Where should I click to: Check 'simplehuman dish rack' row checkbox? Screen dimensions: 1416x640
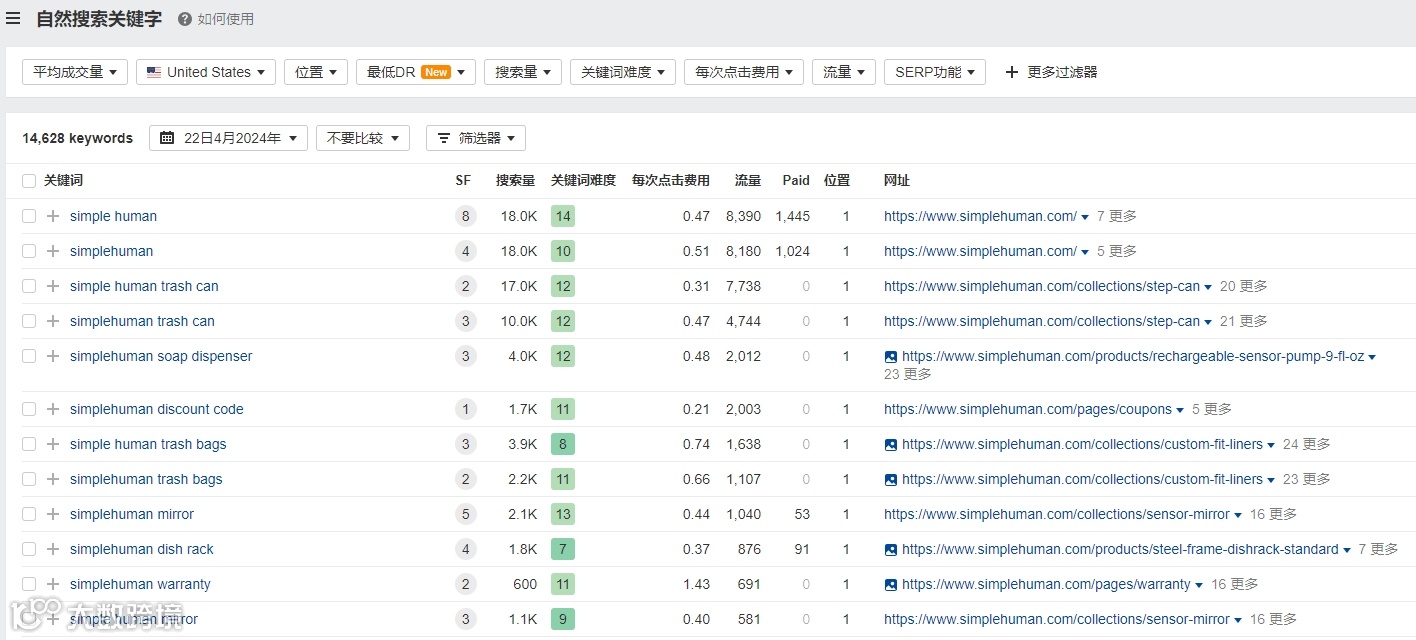29,549
